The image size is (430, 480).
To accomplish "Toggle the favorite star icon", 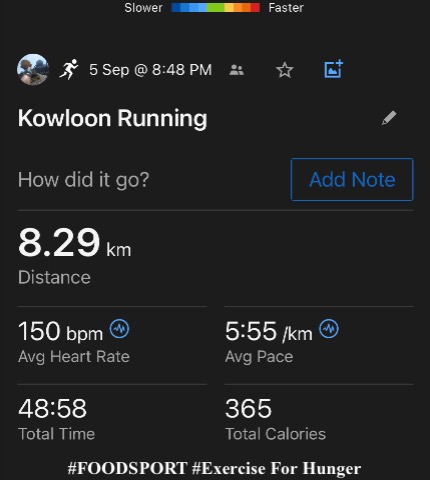I will (285, 70).
